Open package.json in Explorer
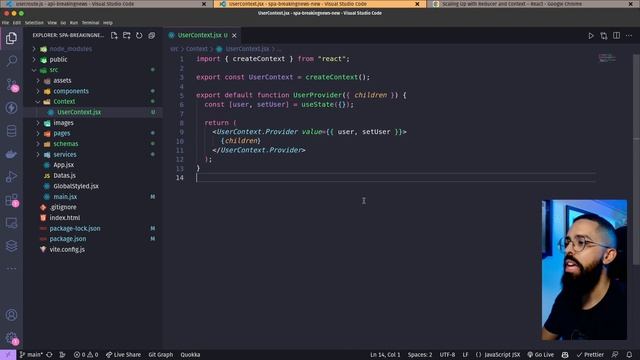 [x=68, y=239]
